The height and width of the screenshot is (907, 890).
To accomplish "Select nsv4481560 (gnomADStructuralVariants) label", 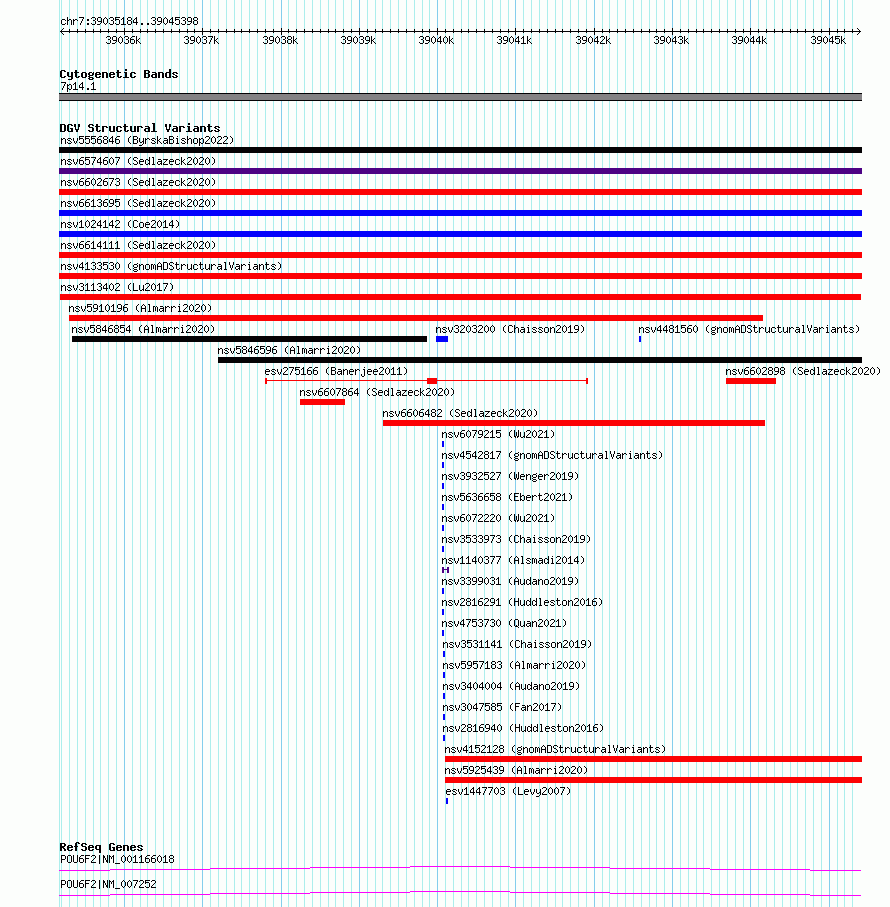I will [x=749, y=330].
